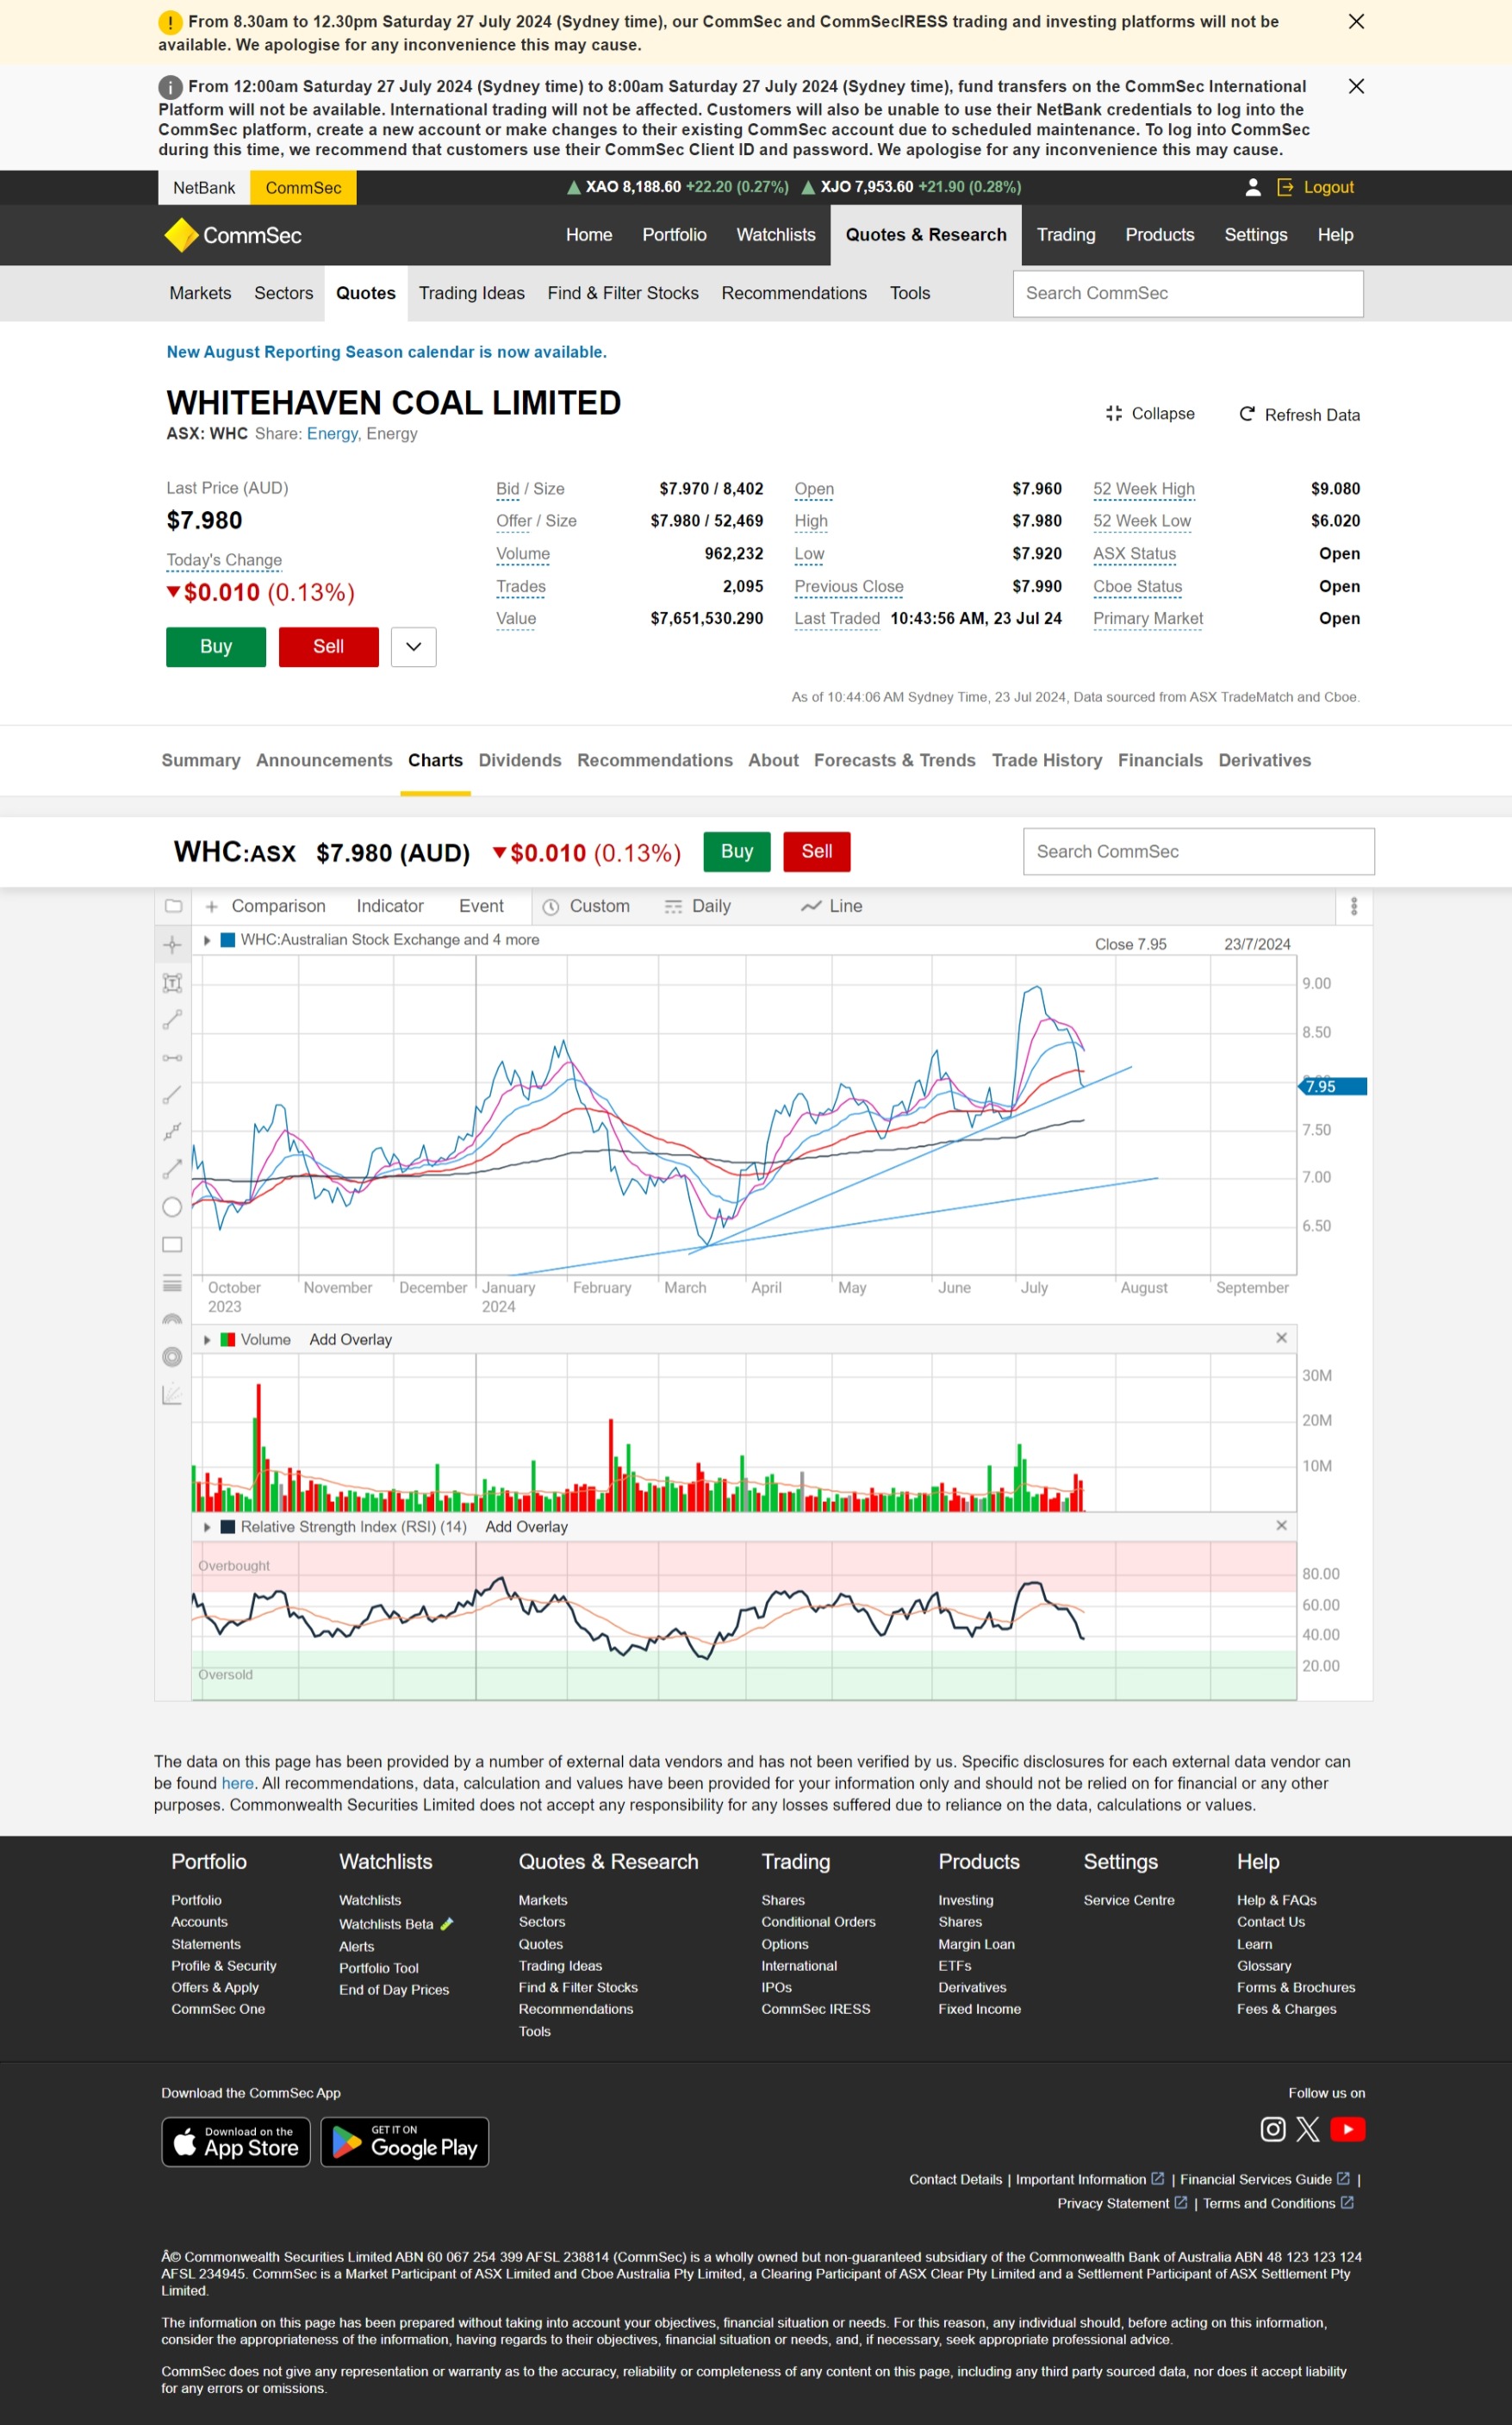Viewport: 1512px width, 2425px height.
Task: Expand the Relative Strength Index triangle
Action: [x=207, y=1527]
